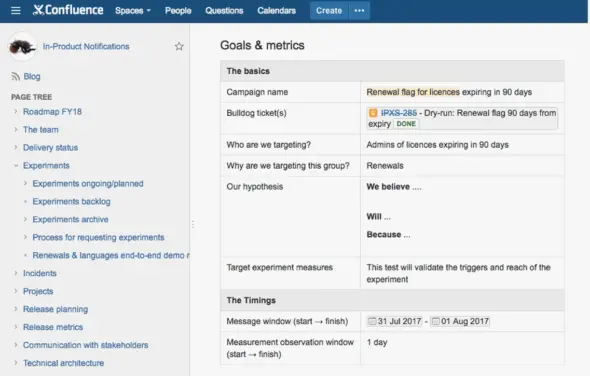The image size is (590, 376).
Task: Click the Confluence logo
Action: (x=68, y=10)
